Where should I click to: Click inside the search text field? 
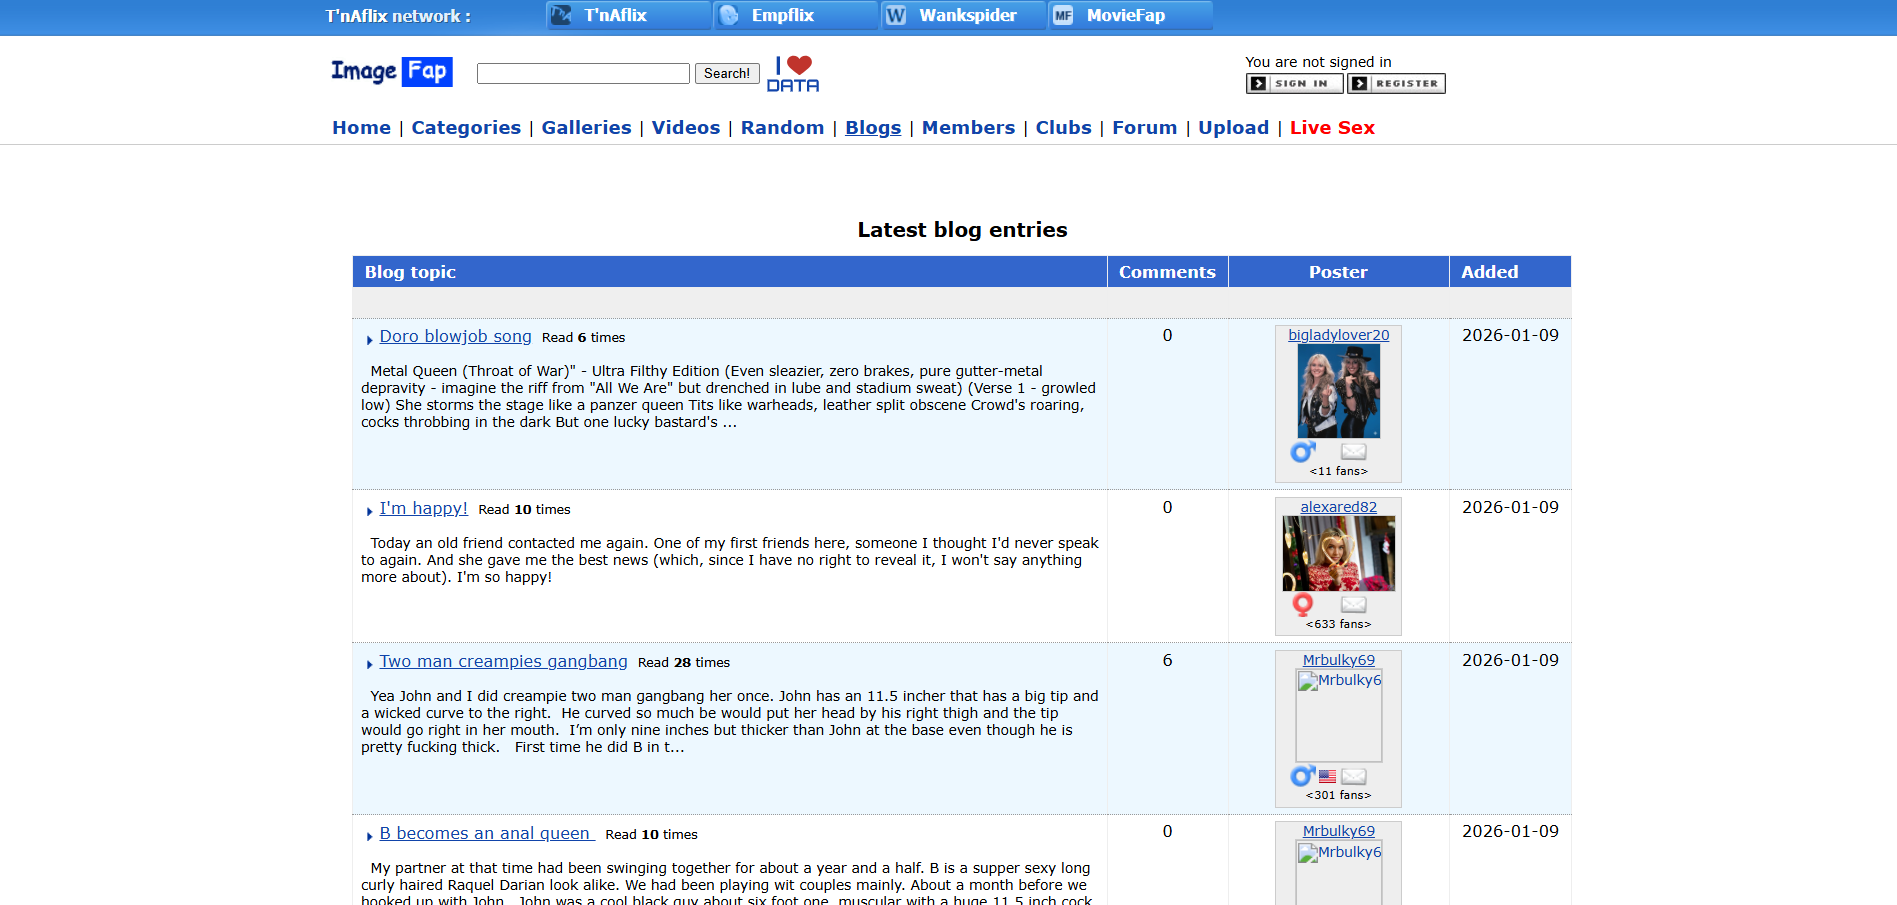coord(582,73)
